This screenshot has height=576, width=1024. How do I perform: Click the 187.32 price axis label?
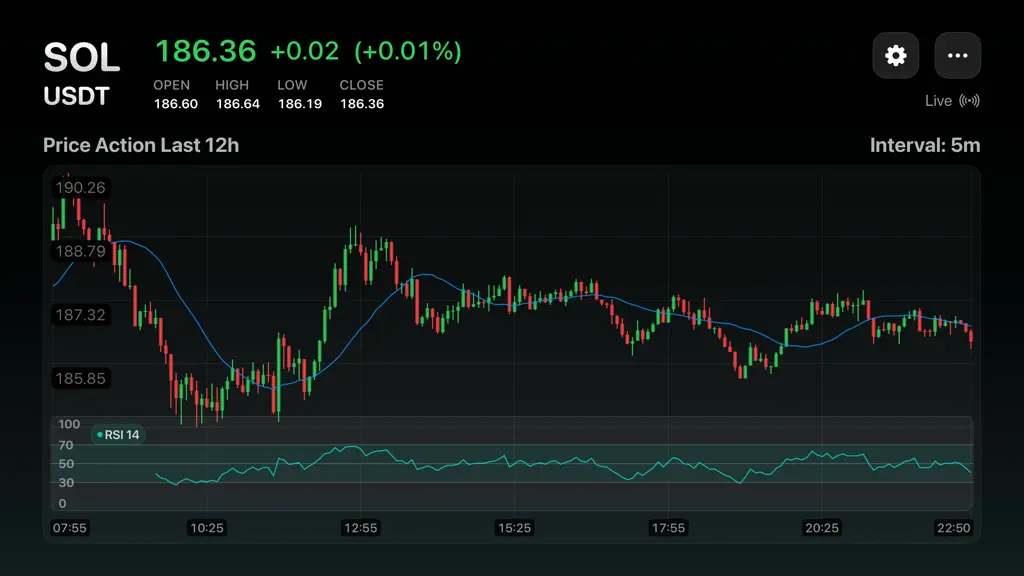80,315
